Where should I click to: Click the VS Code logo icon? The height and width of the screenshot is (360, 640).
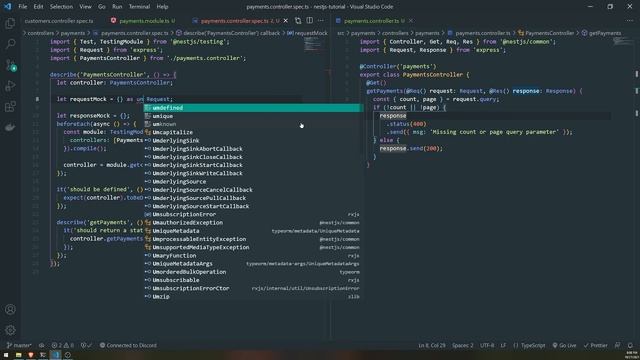[8, 7]
